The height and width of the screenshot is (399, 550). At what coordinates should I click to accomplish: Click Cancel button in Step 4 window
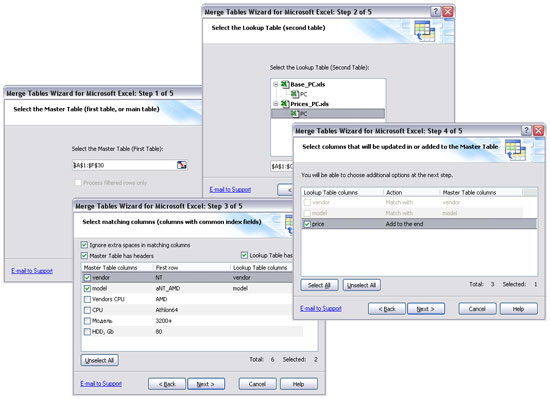click(477, 309)
